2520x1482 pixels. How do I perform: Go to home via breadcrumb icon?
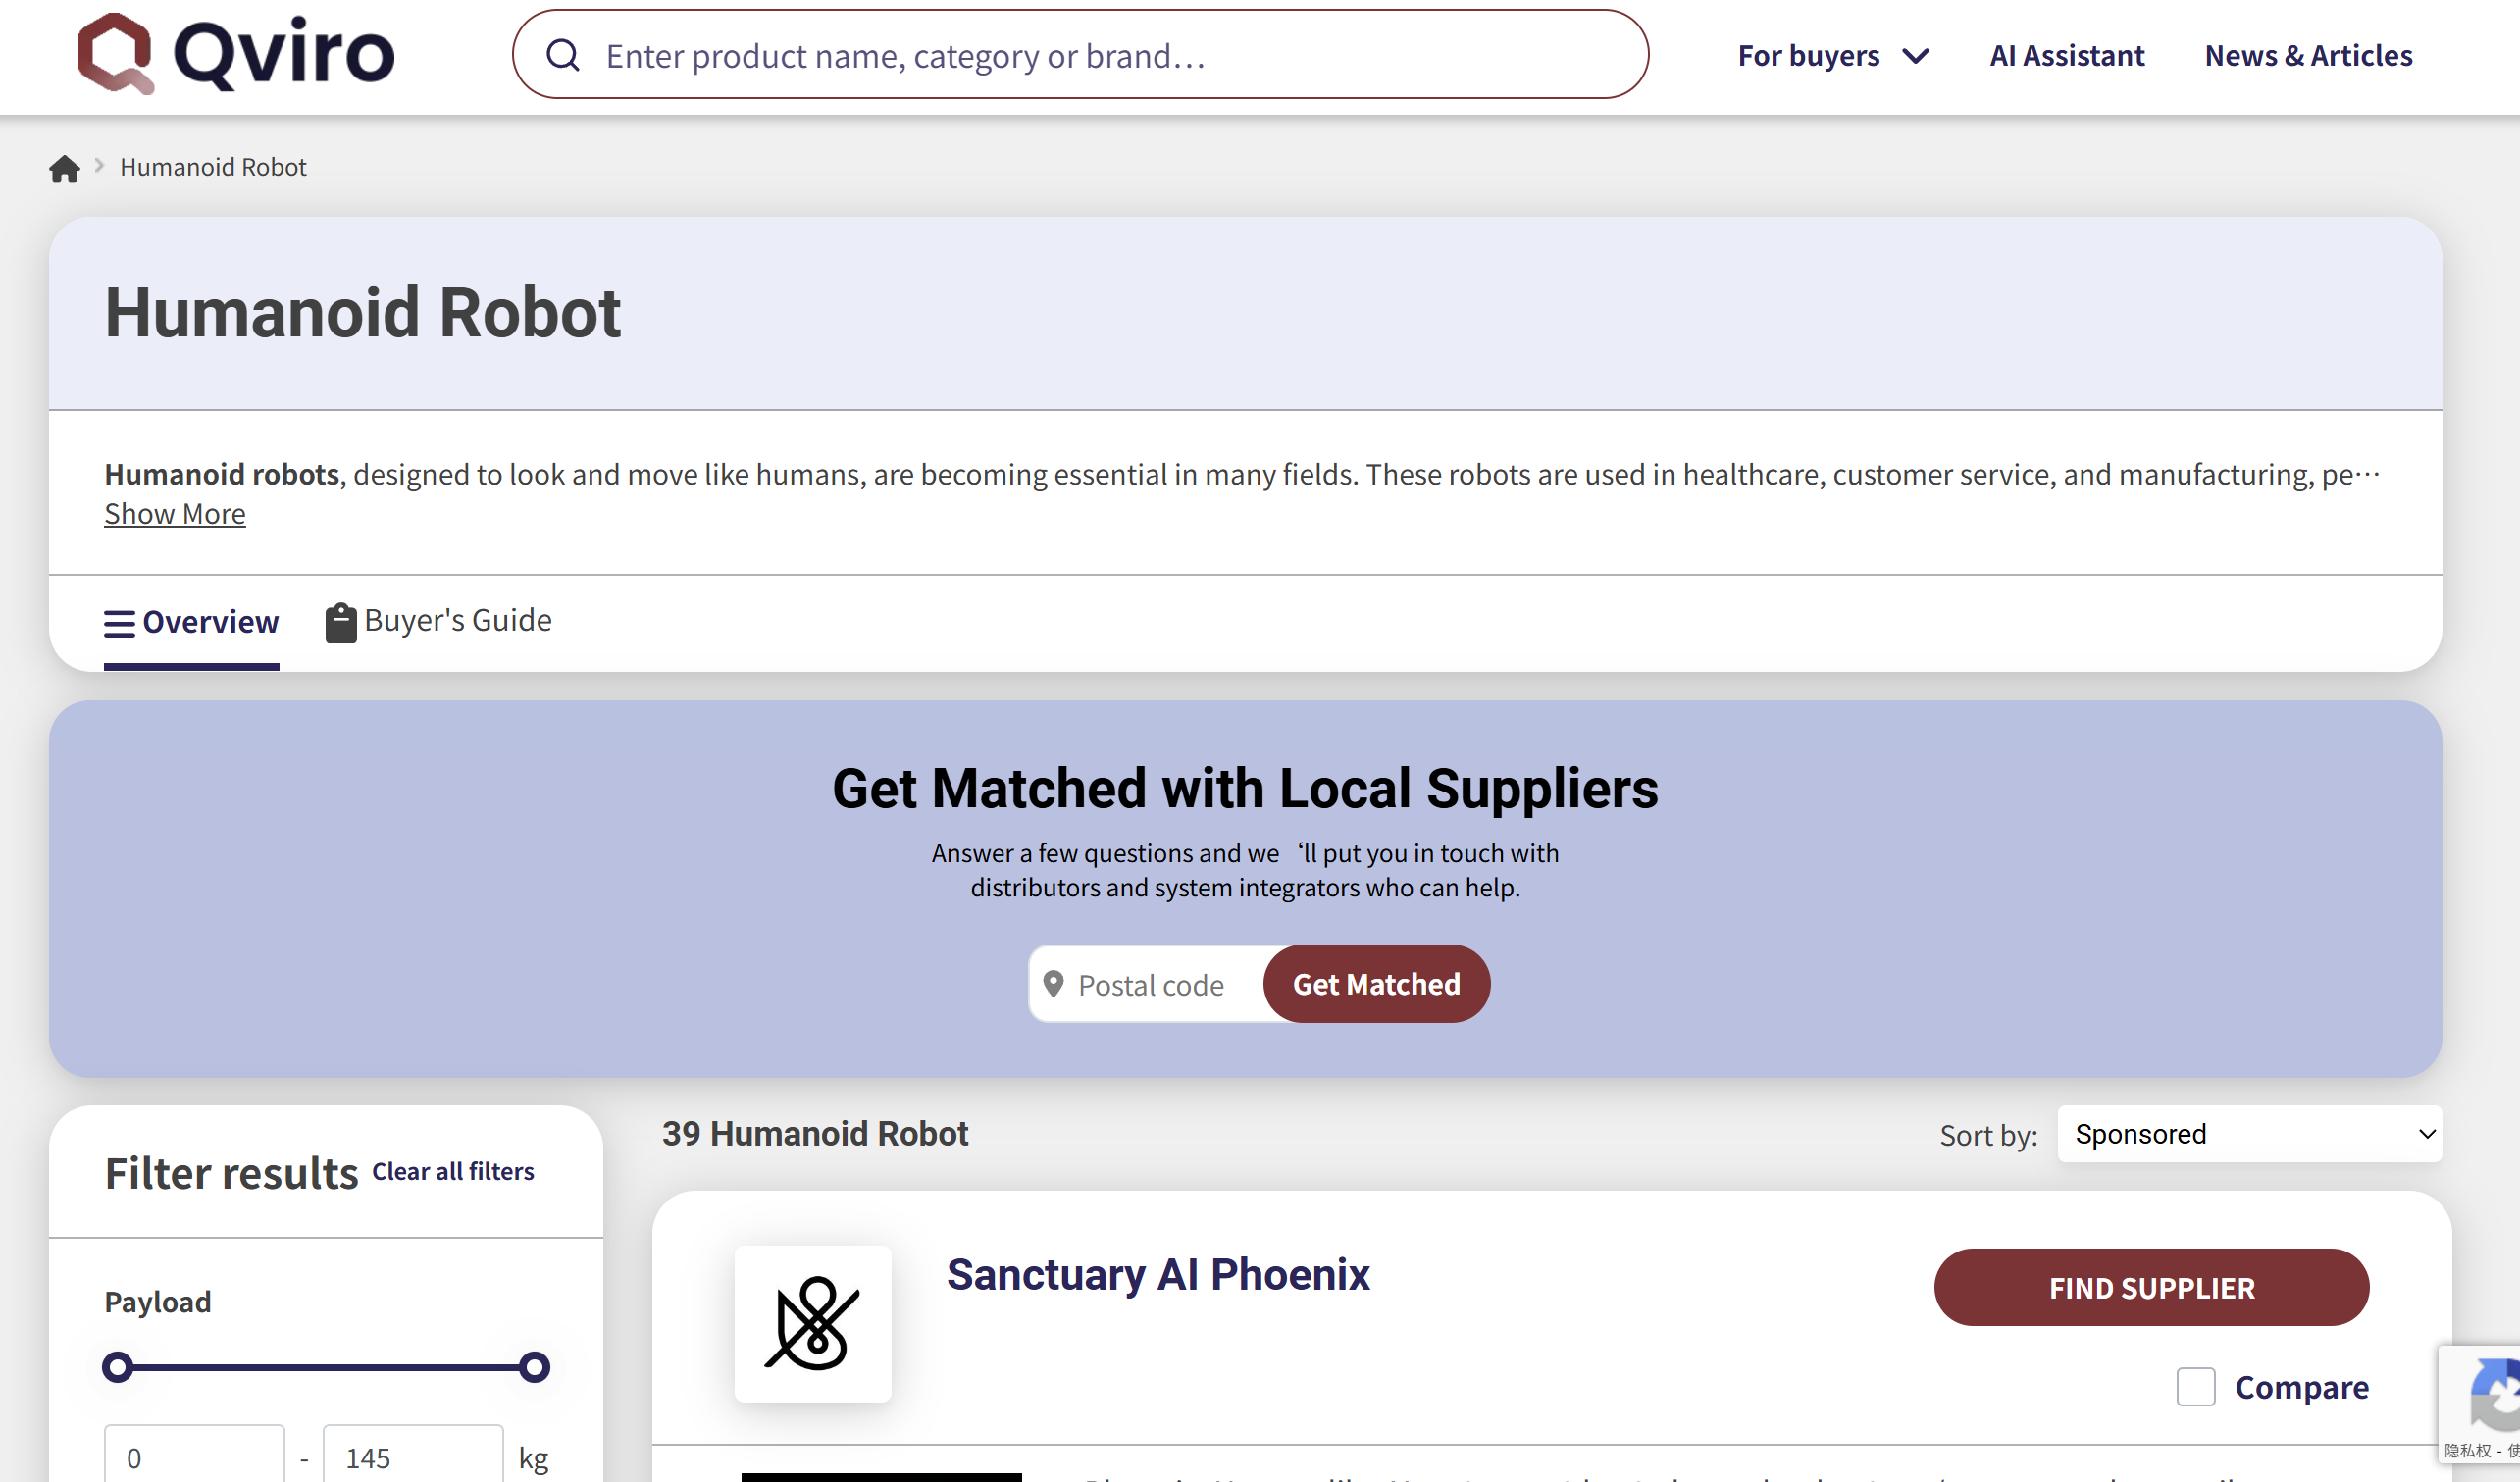tap(65, 168)
